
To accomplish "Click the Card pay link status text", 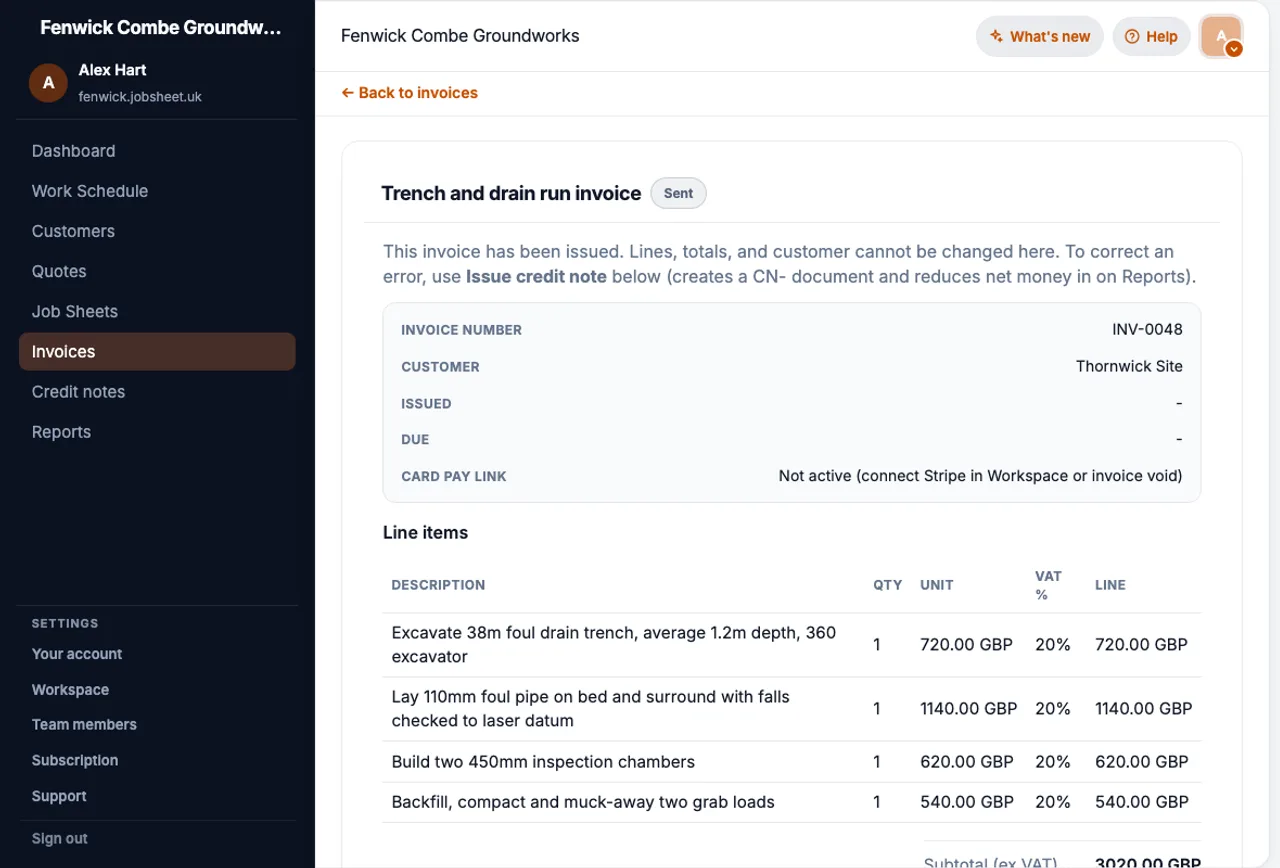I will point(980,476).
